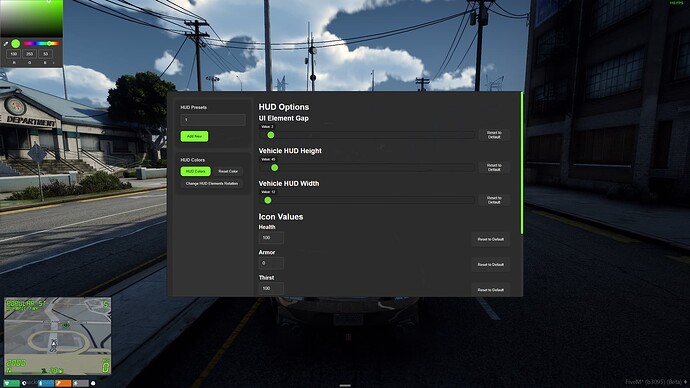Click the green vertical scrollbar
This screenshot has height=388, width=690.
pyautogui.click(x=522, y=163)
